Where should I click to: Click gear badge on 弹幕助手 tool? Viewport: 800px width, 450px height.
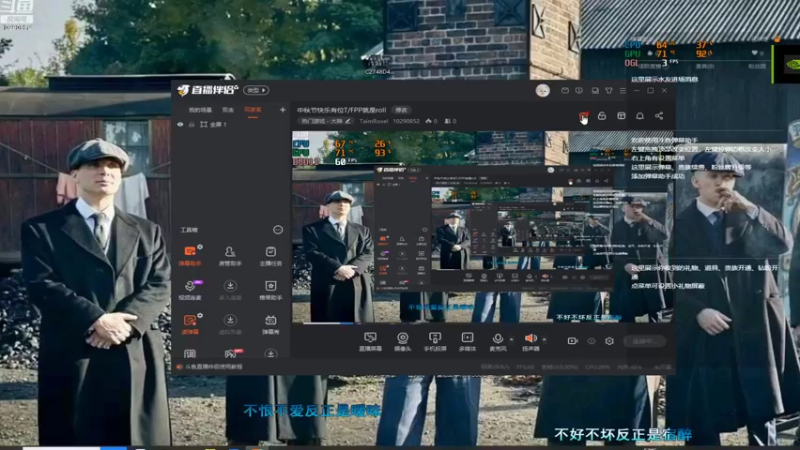pos(200,247)
